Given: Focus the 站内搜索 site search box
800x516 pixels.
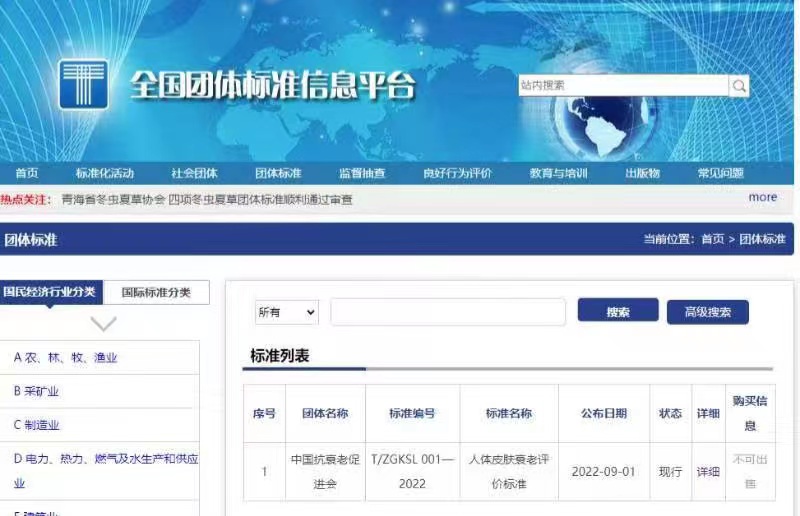Looking at the screenshot, I should point(623,86).
